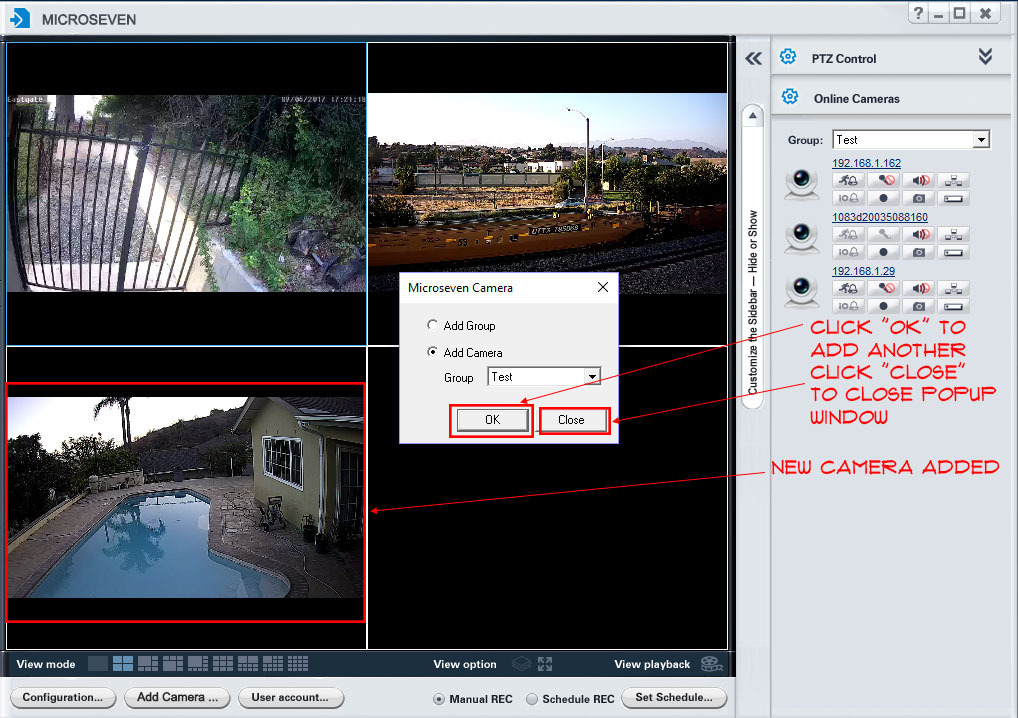The height and width of the screenshot is (718, 1018).
Task: Select the gate camera video pane
Action: pyautogui.click(x=186, y=193)
